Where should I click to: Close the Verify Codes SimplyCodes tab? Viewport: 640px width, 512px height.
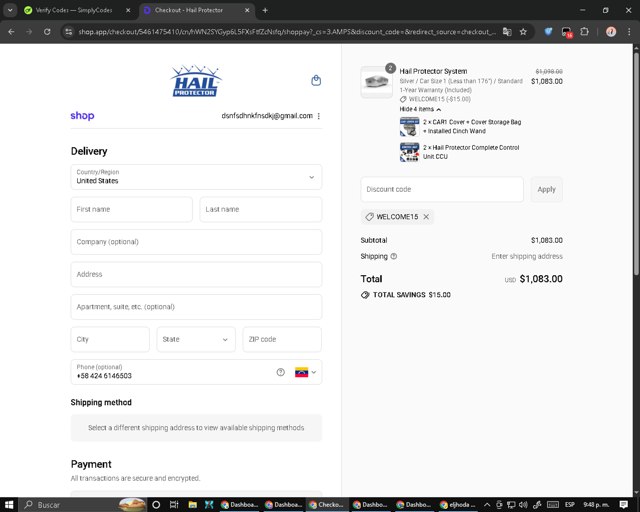[x=128, y=10]
